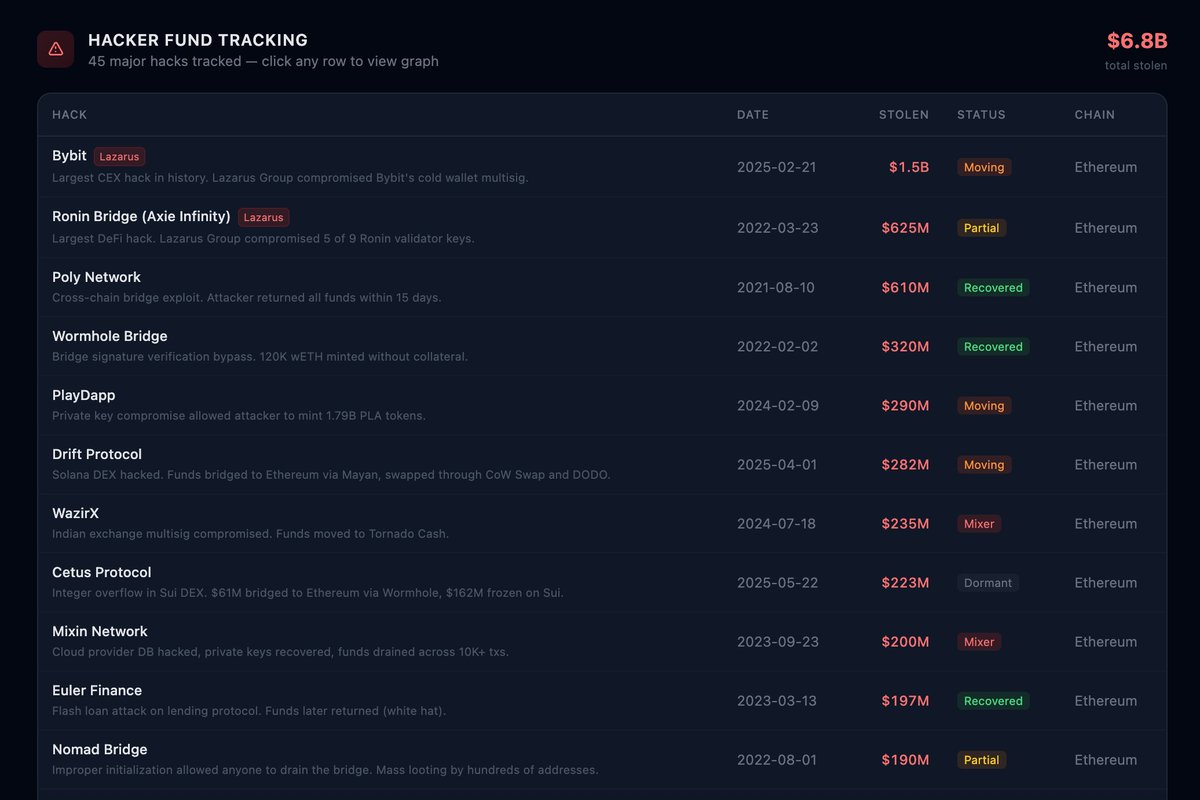
Task: Click the HACK column header
Action: point(70,115)
